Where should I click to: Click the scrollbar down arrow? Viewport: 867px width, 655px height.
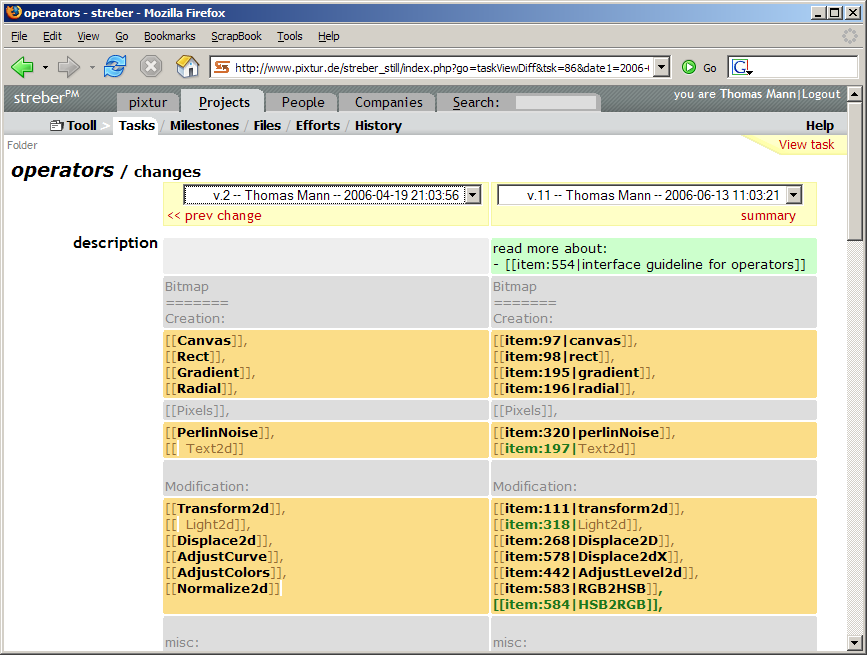coord(854,643)
